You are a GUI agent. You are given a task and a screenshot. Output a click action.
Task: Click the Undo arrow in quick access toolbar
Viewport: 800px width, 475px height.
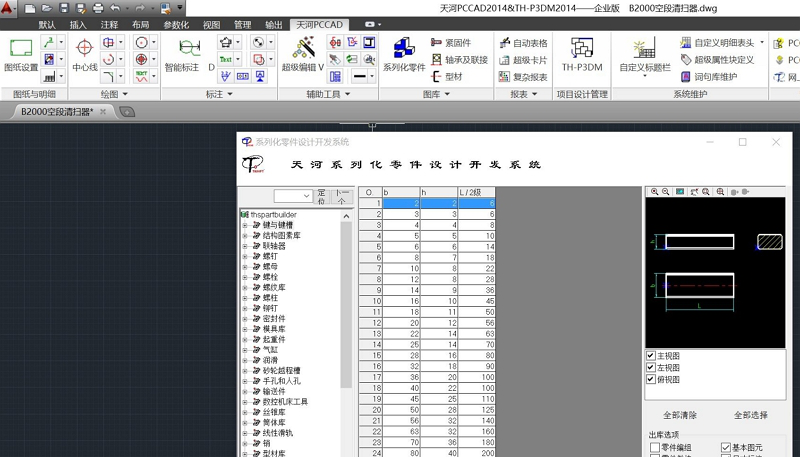click(115, 8)
